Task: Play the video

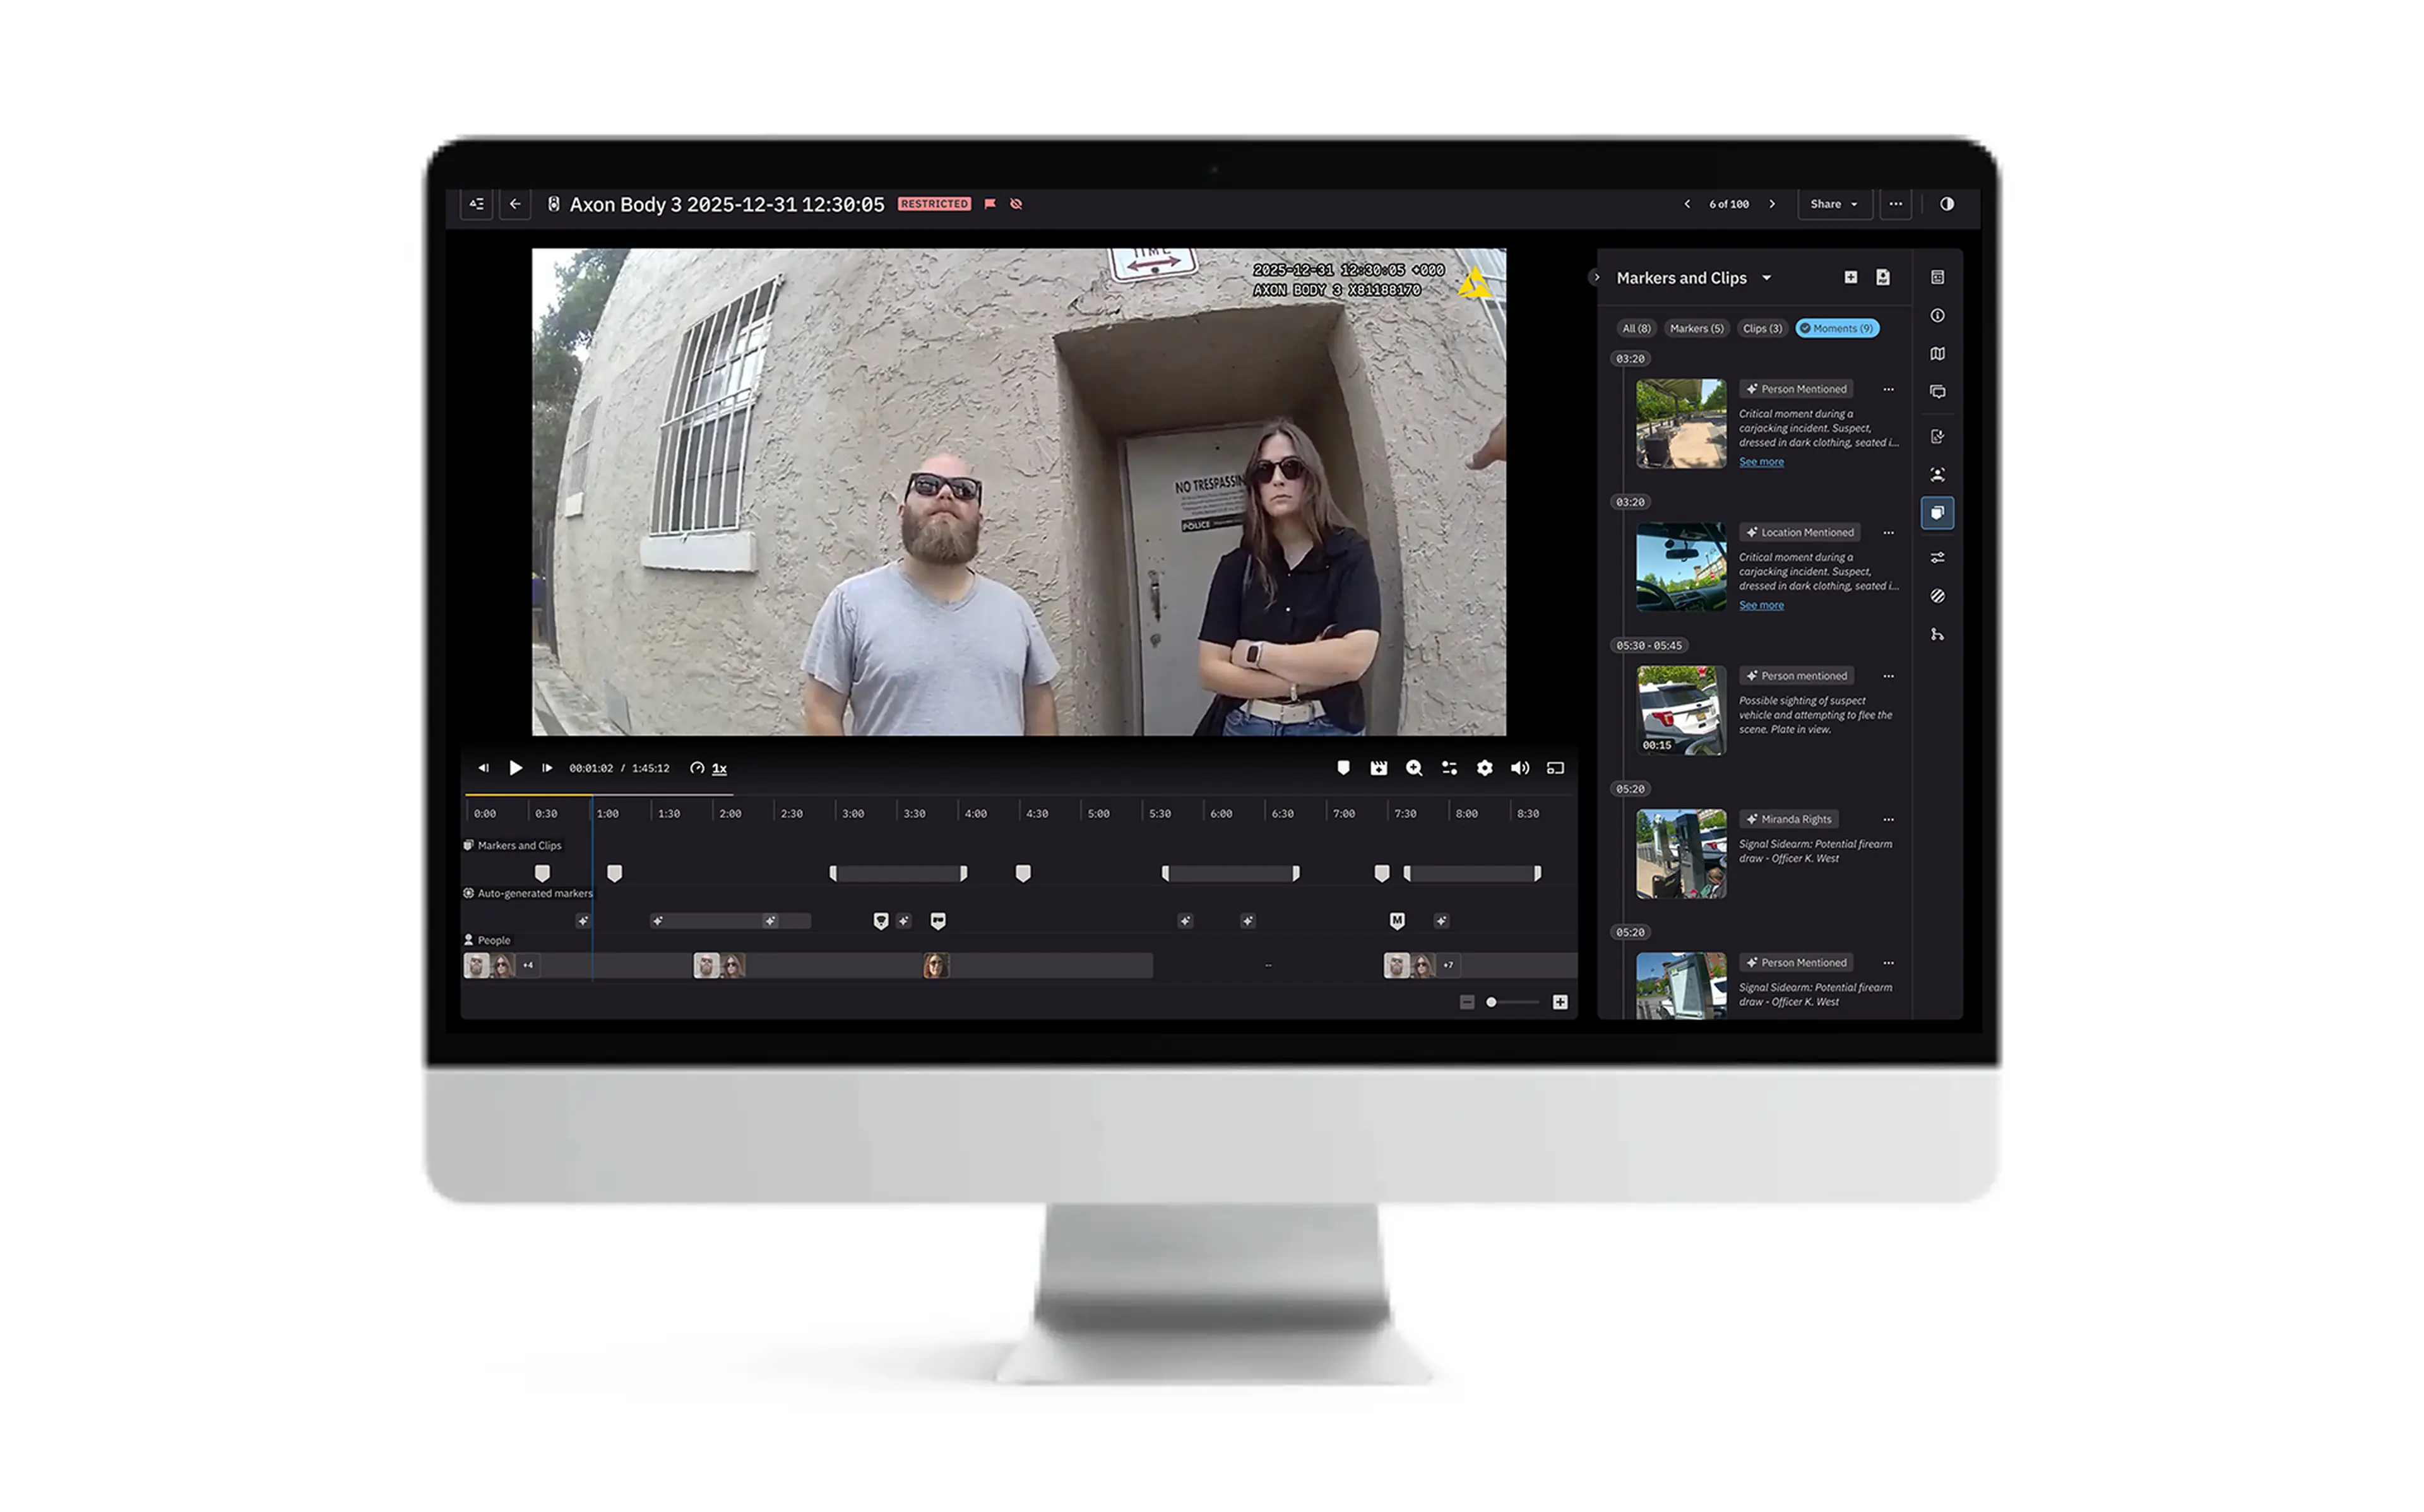Action: coord(515,768)
